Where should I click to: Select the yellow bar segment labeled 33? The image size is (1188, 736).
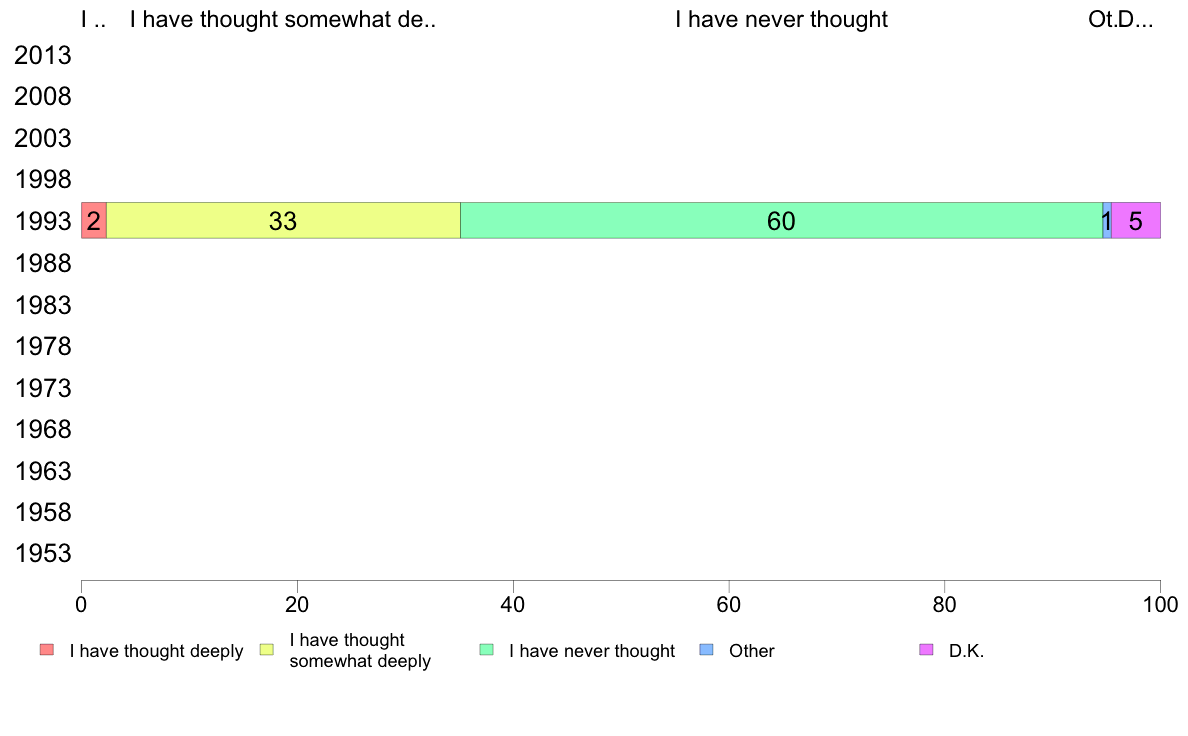(283, 221)
